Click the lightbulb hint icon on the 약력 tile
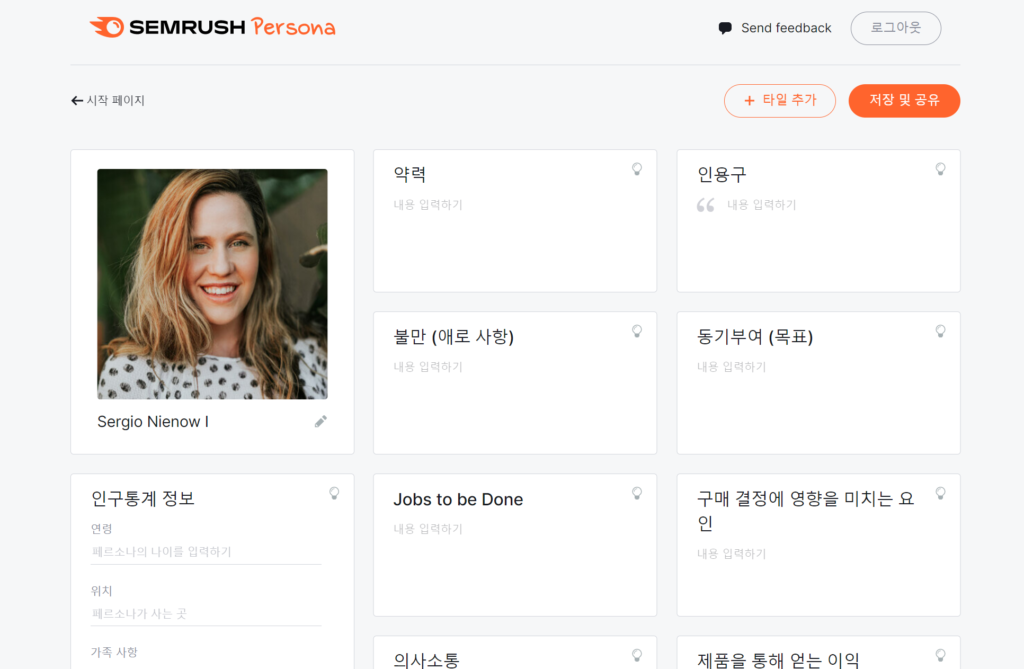Screen dimensions: 1024x669 tap(637, 169)
